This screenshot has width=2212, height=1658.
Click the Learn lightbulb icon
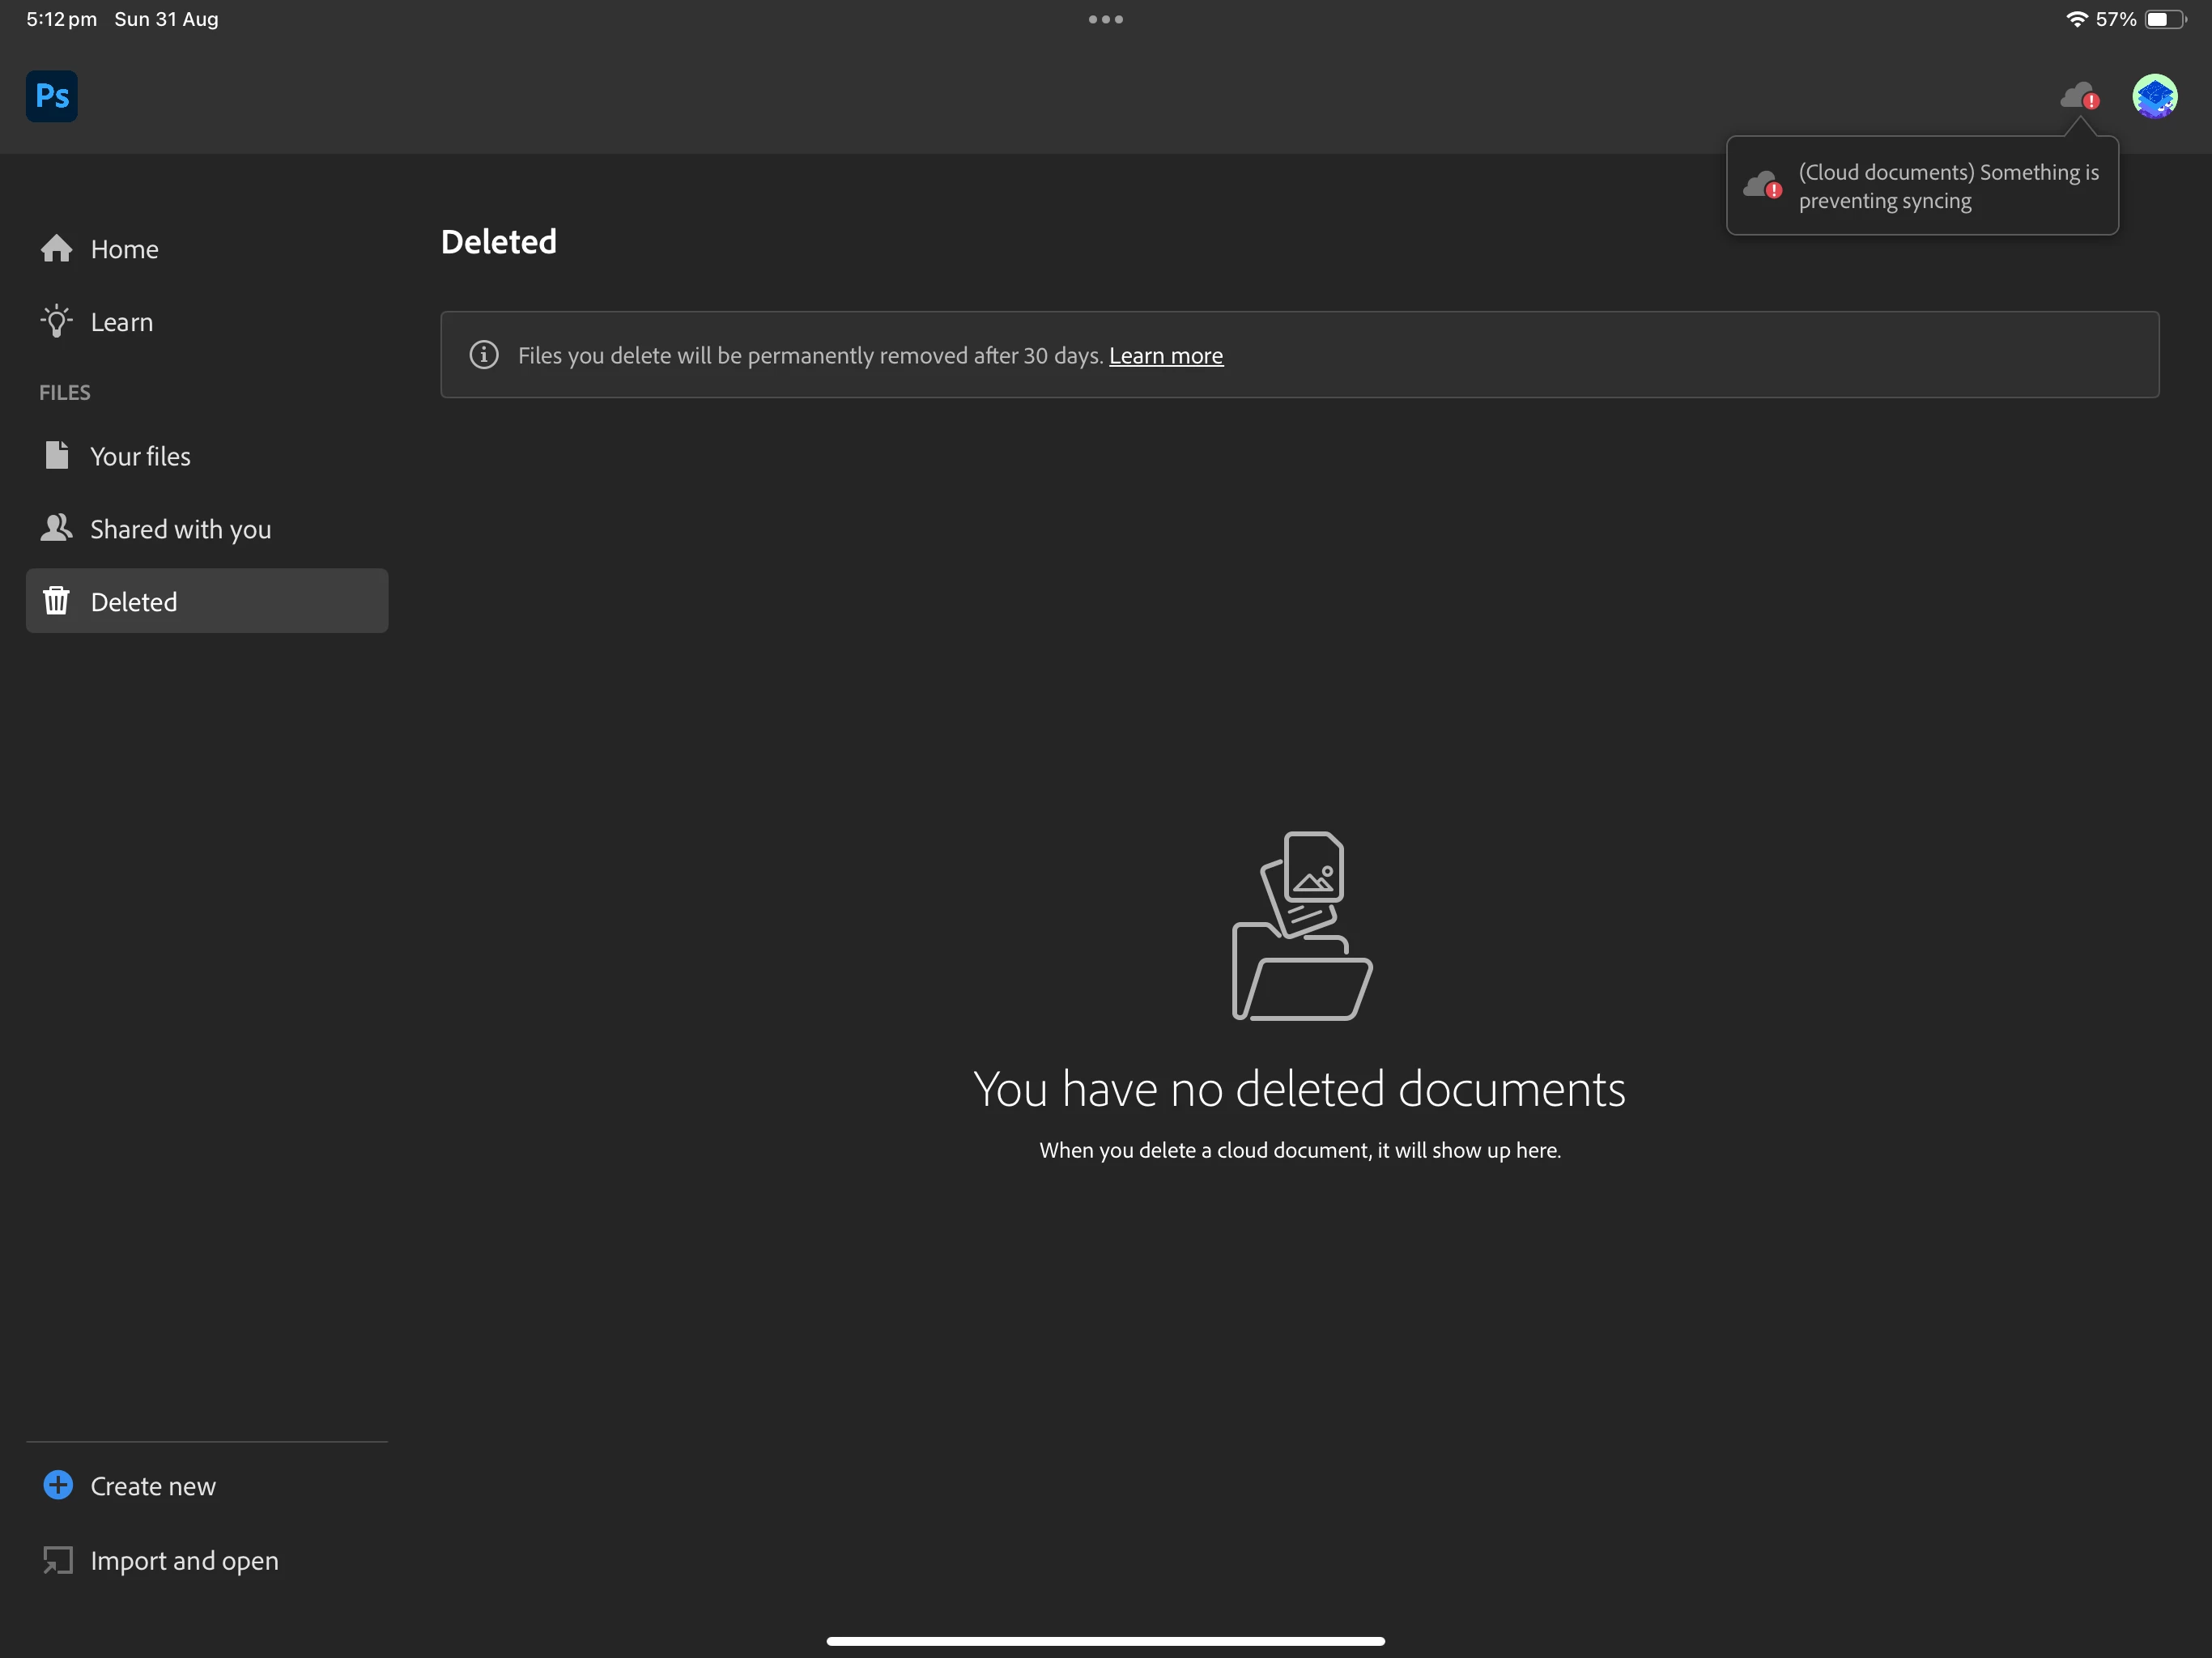pos(57,321)
